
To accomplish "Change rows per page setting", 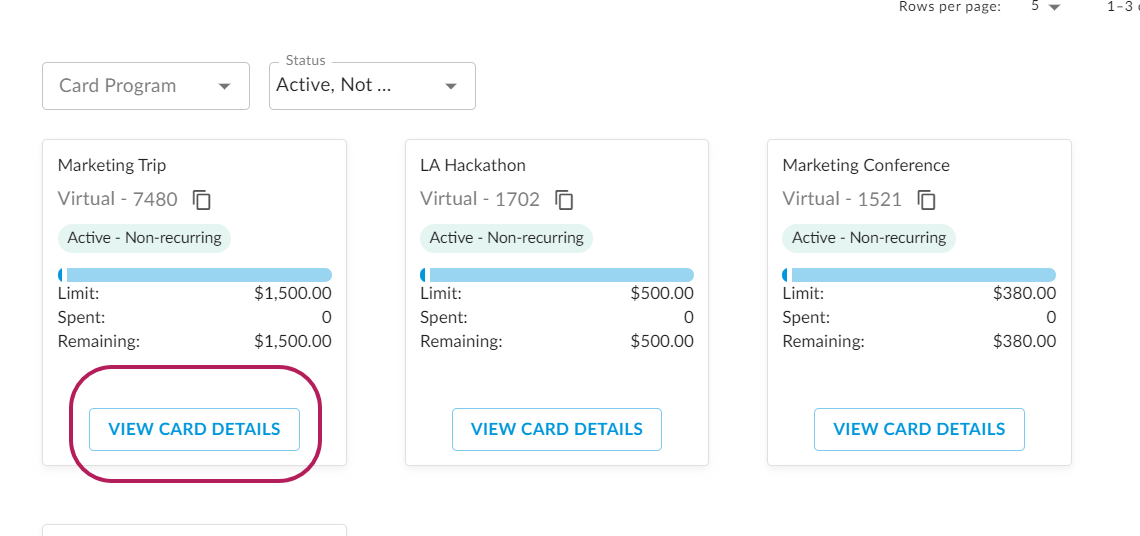I will [x=1045, y=7].
